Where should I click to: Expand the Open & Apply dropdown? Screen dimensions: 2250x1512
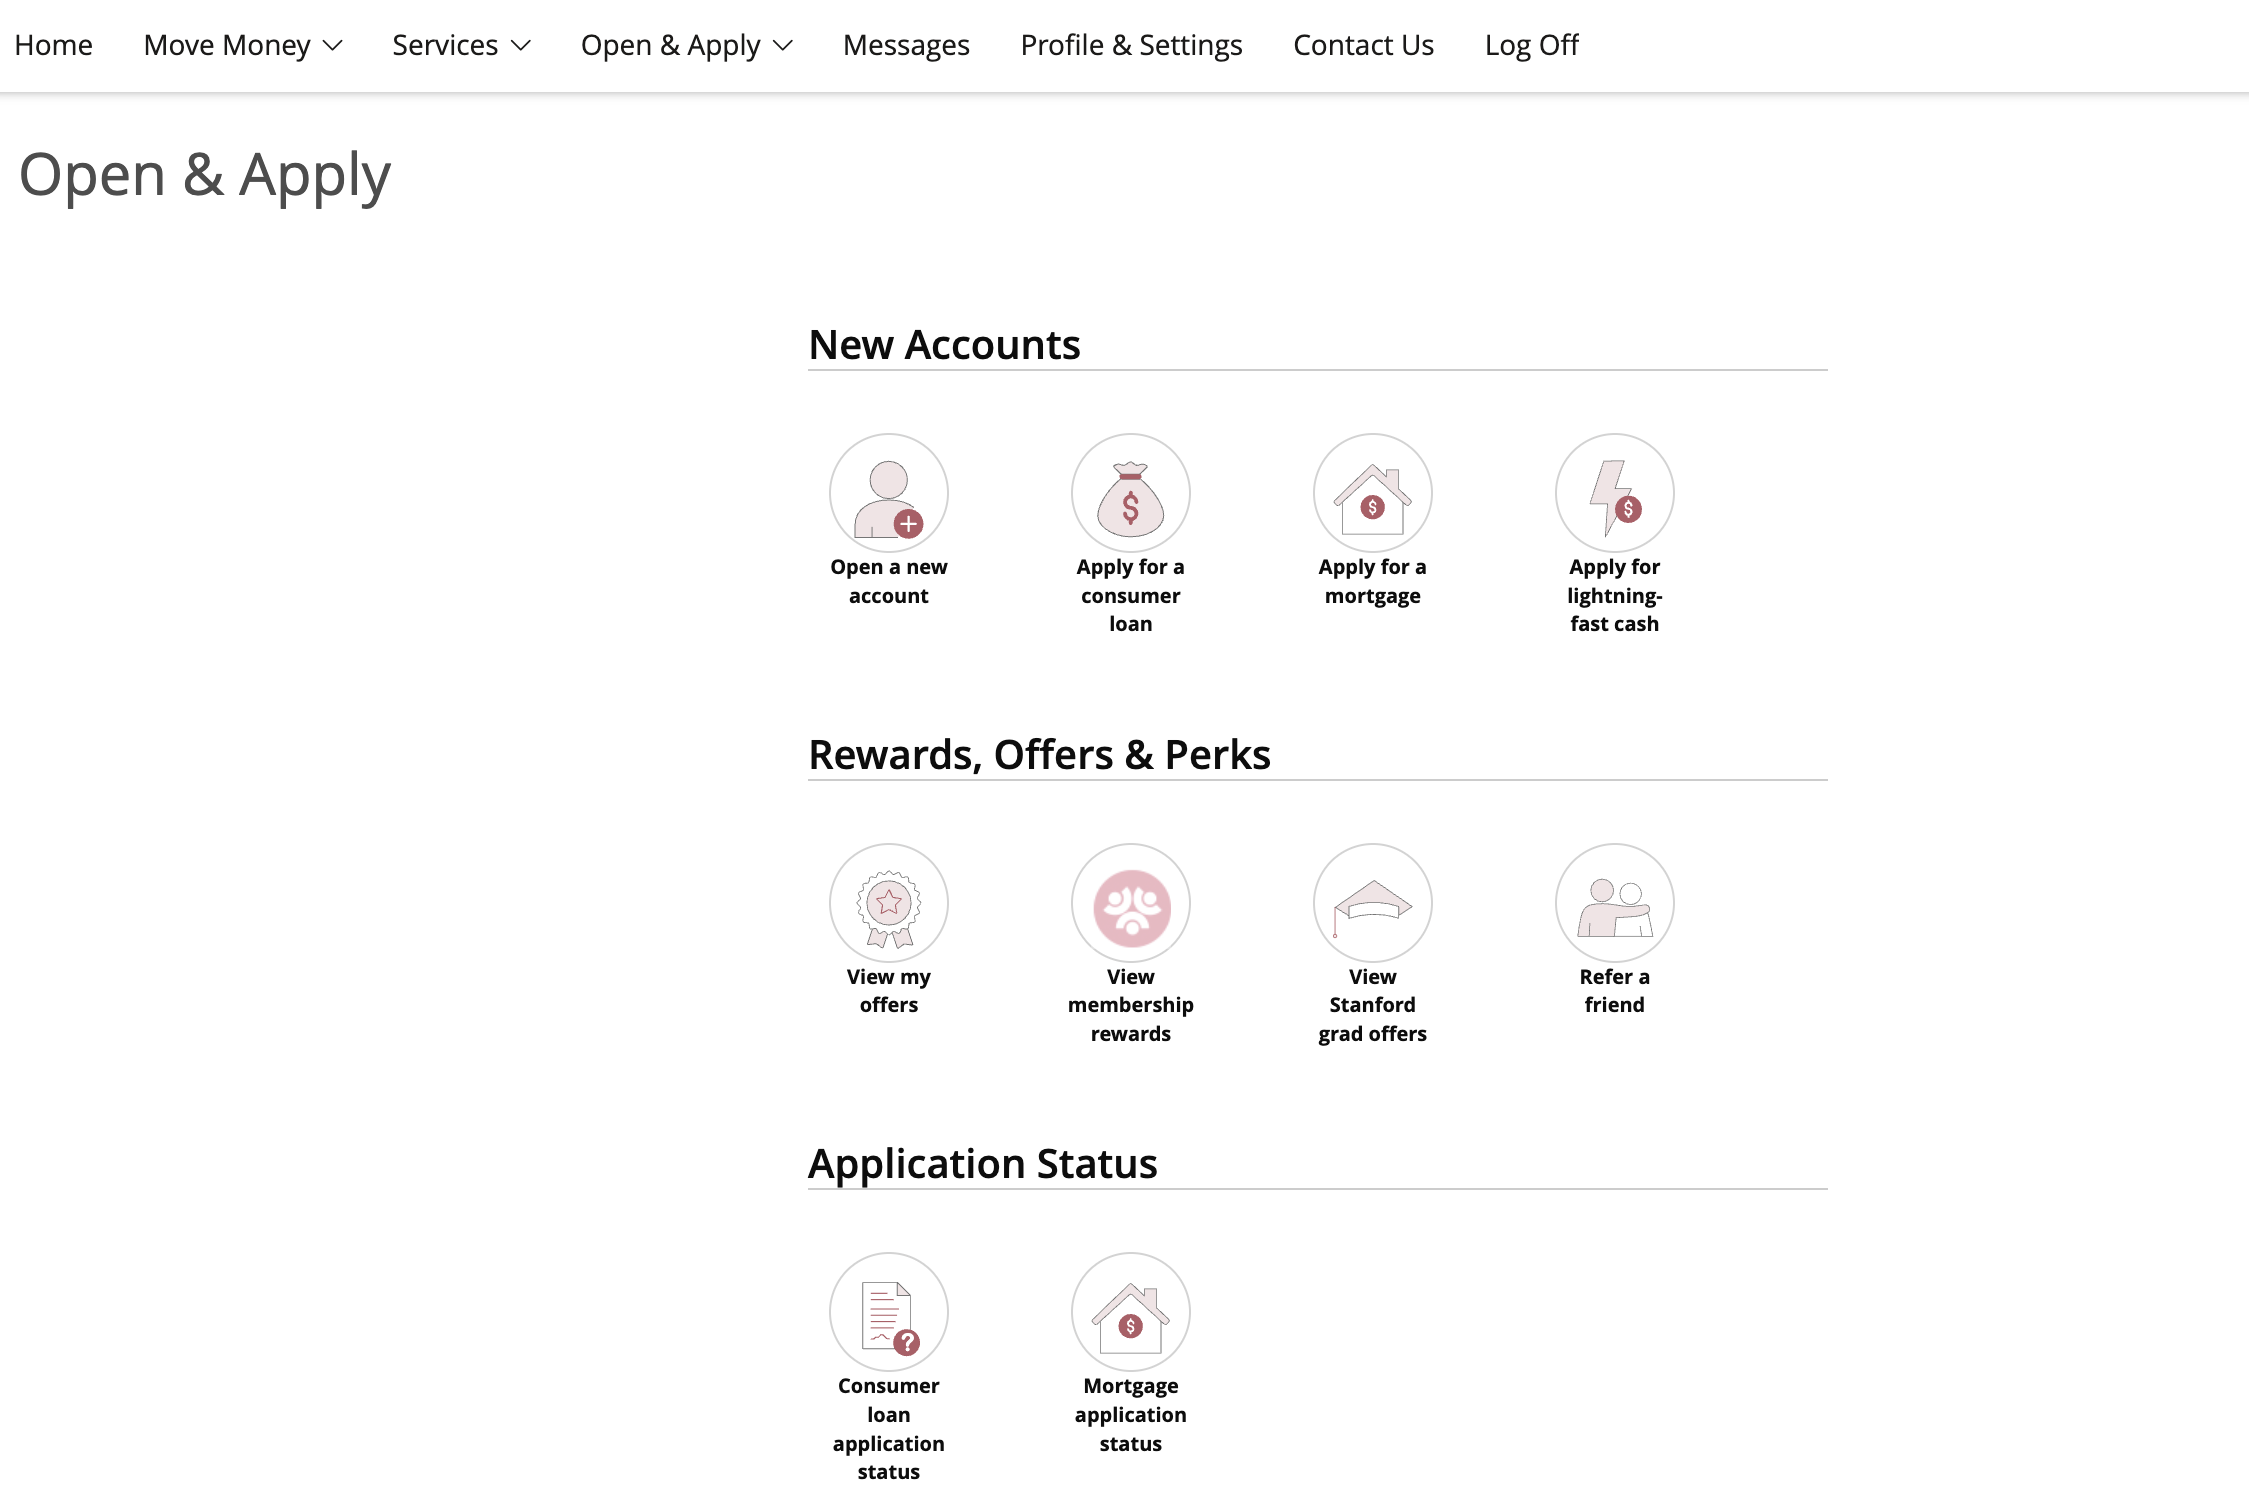[x=686, y=45]
